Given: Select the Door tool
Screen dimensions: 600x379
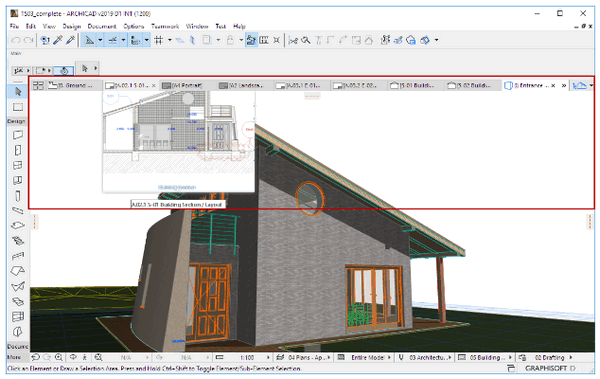Looking at the screenshot, I should point(18,150).
